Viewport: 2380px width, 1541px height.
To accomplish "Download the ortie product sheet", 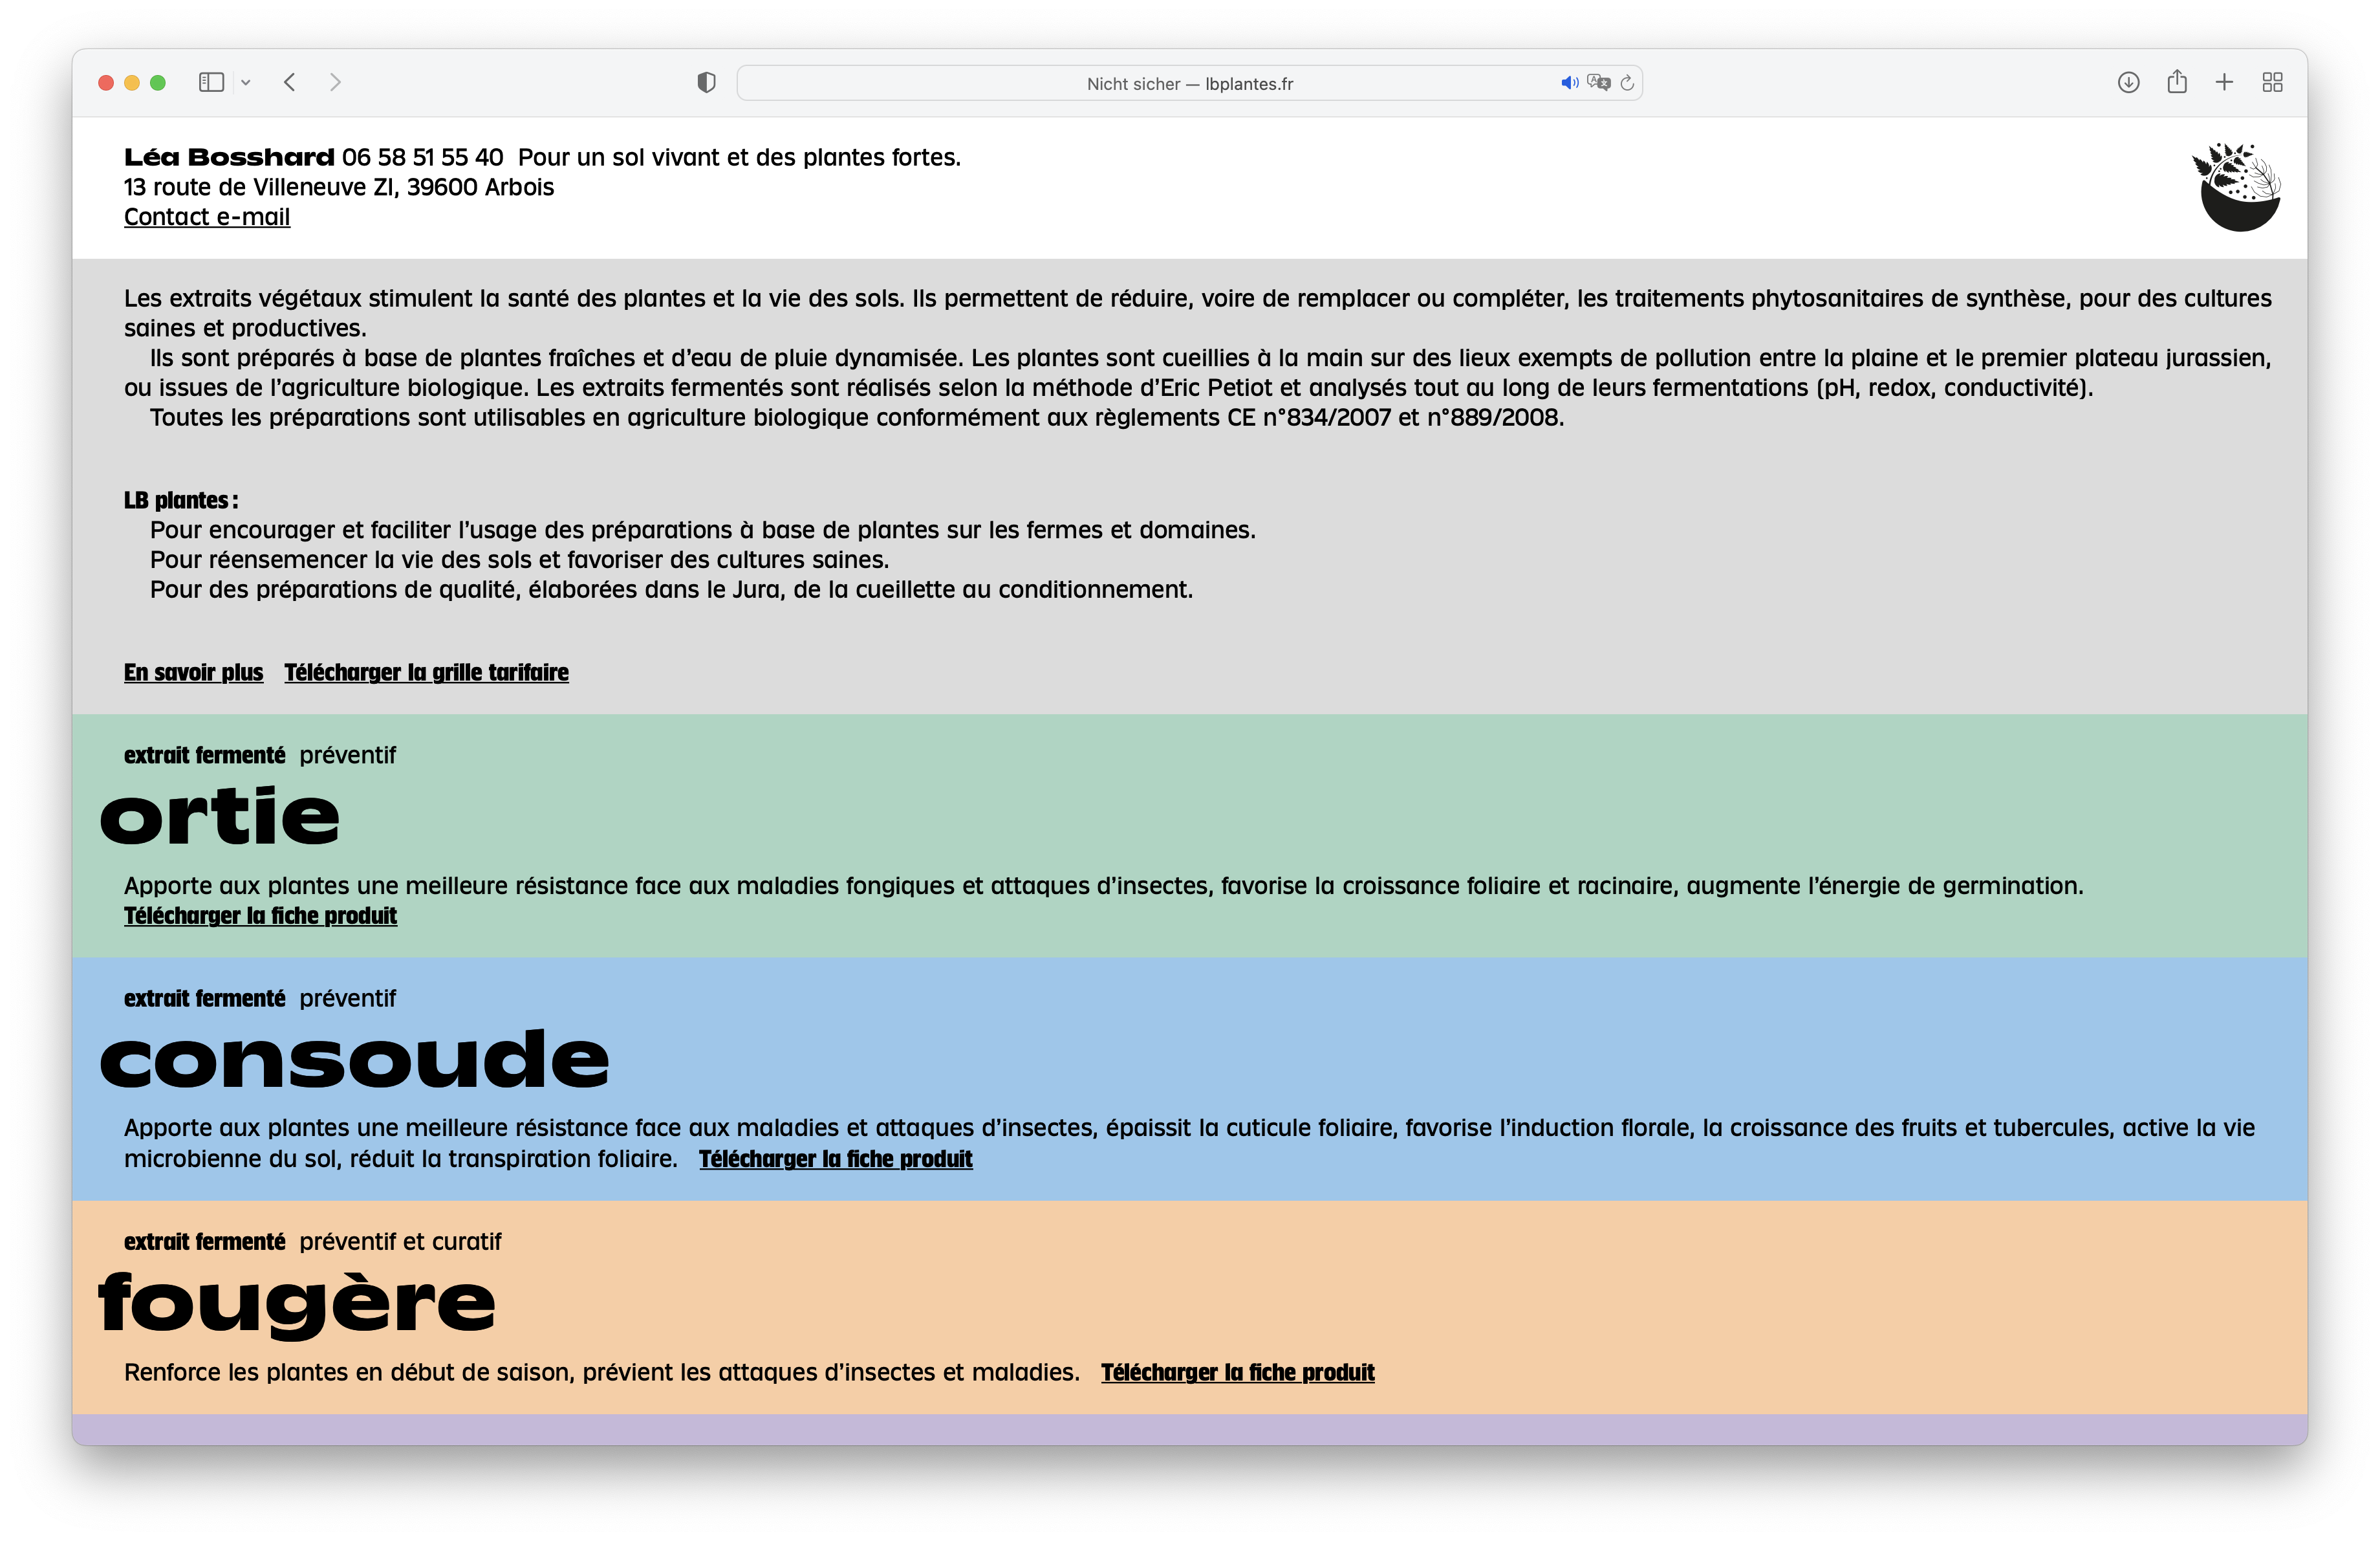I will [260, 916].
